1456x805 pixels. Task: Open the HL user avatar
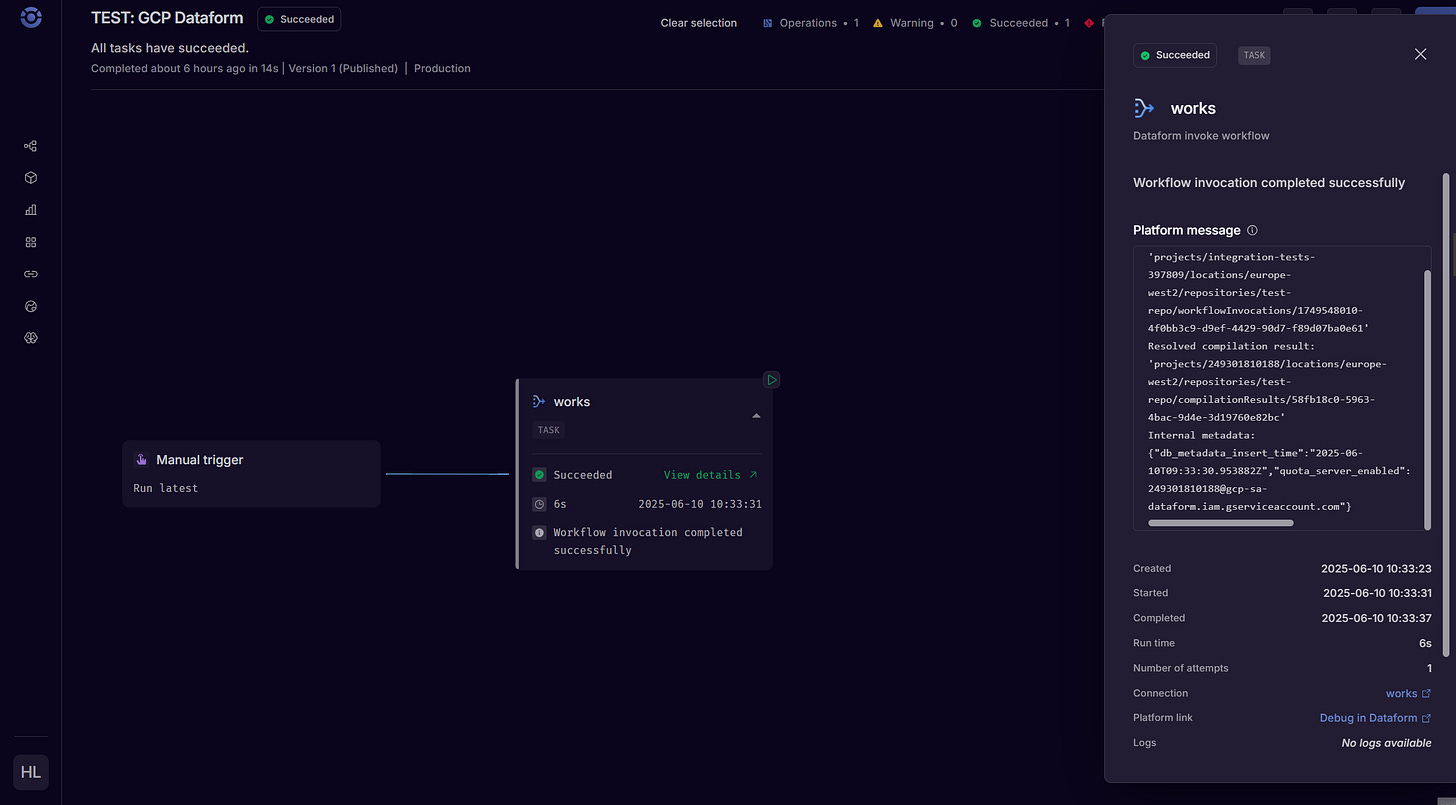click(31, 772)
